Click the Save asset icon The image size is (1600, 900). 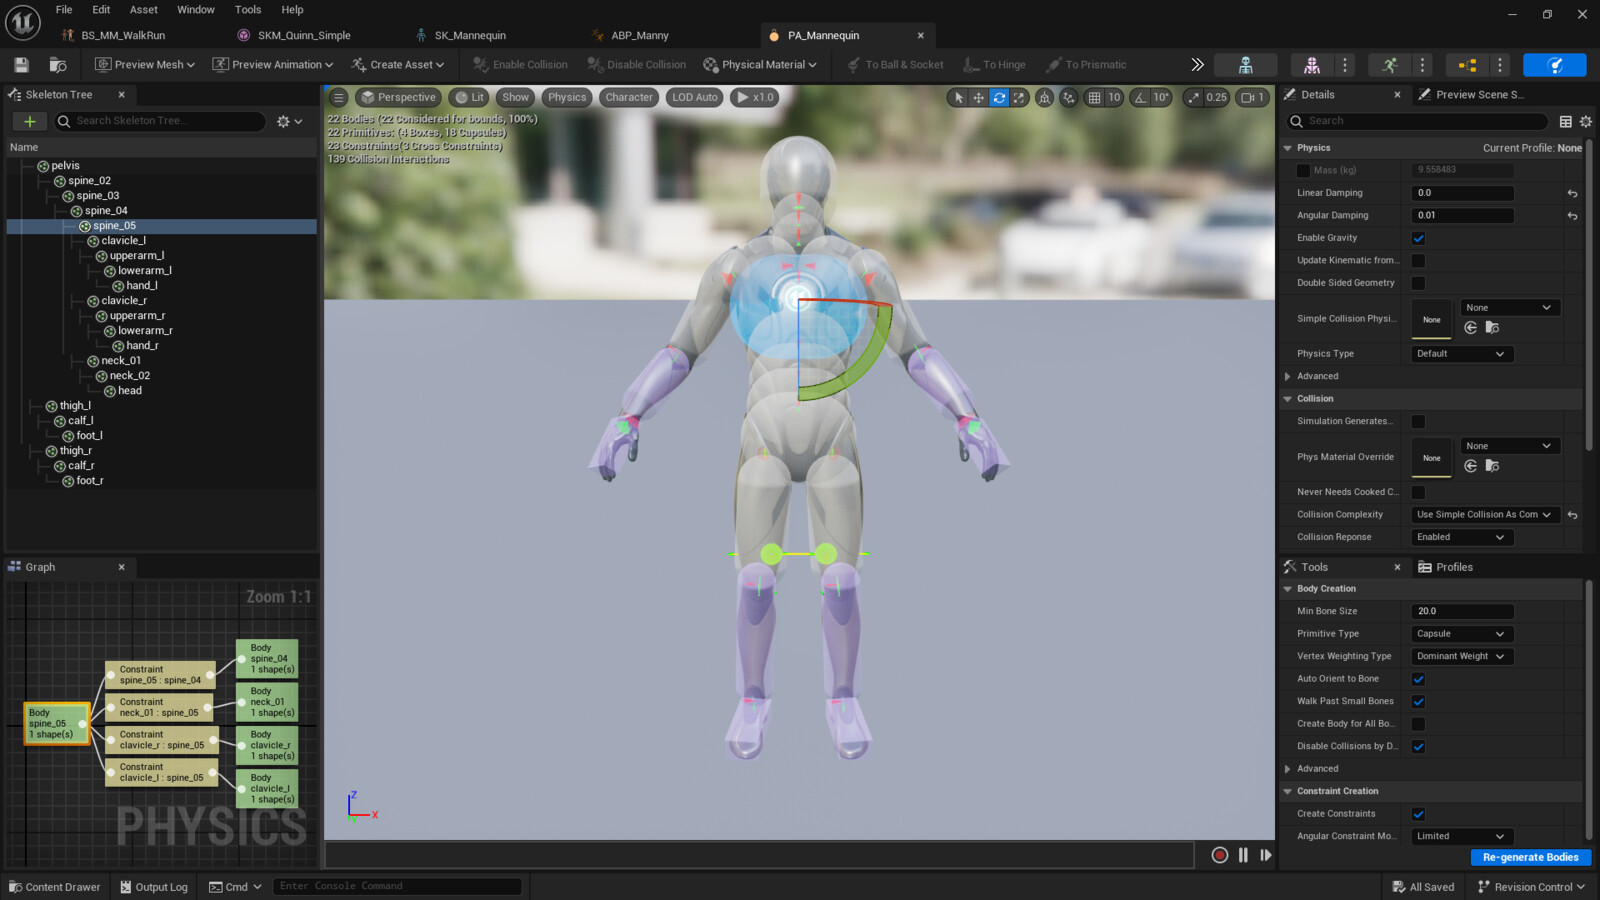[x=21, y=65]
